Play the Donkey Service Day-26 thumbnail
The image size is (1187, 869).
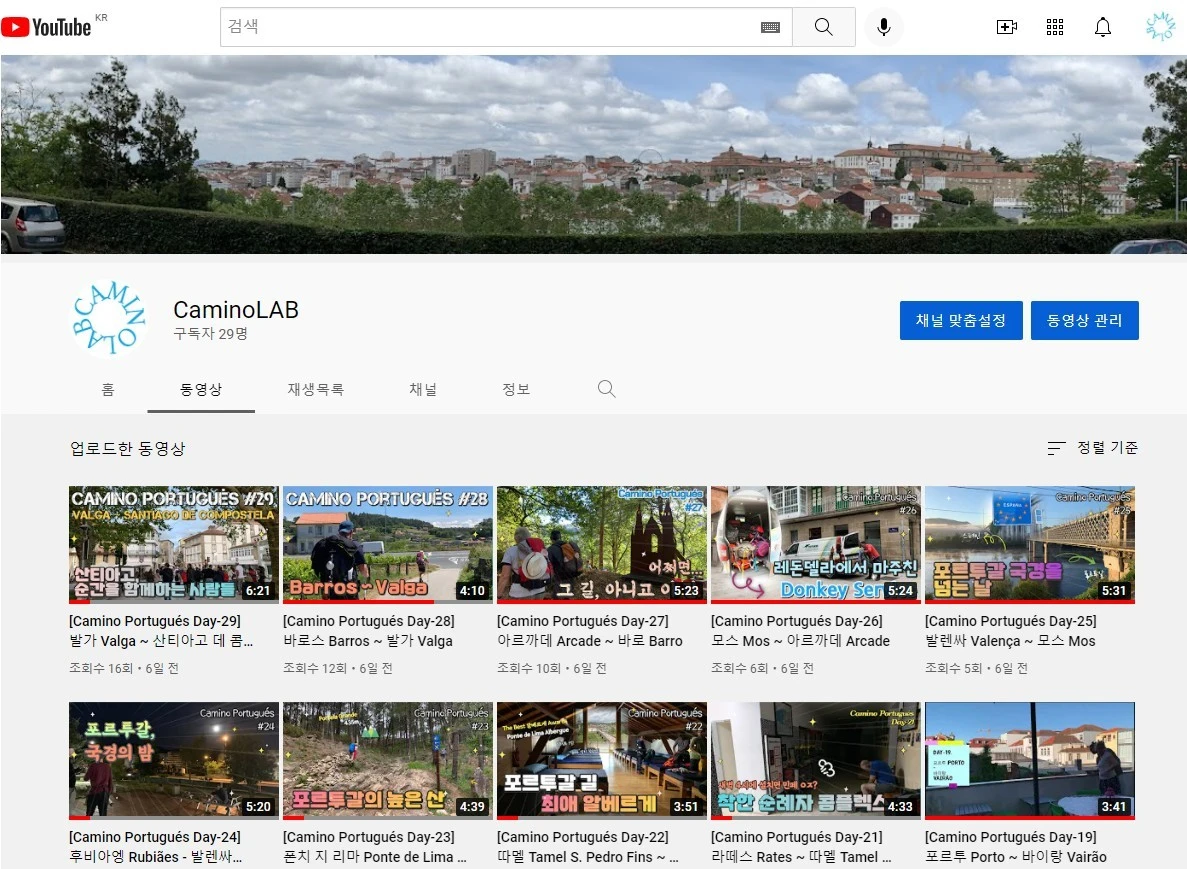(816, 544)
